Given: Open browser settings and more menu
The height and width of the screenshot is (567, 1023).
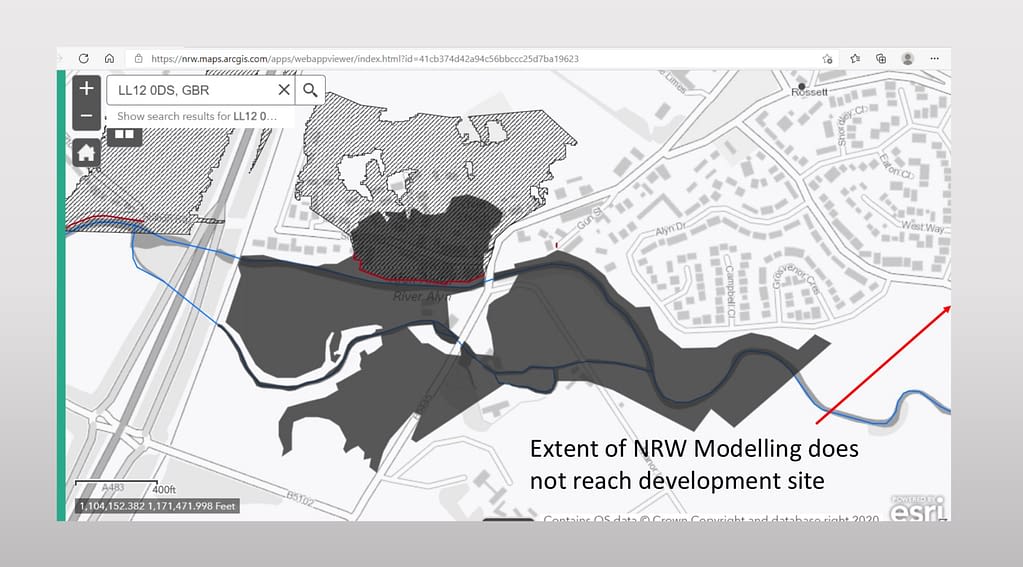Looking at the screenshot, I should [934, 59].
